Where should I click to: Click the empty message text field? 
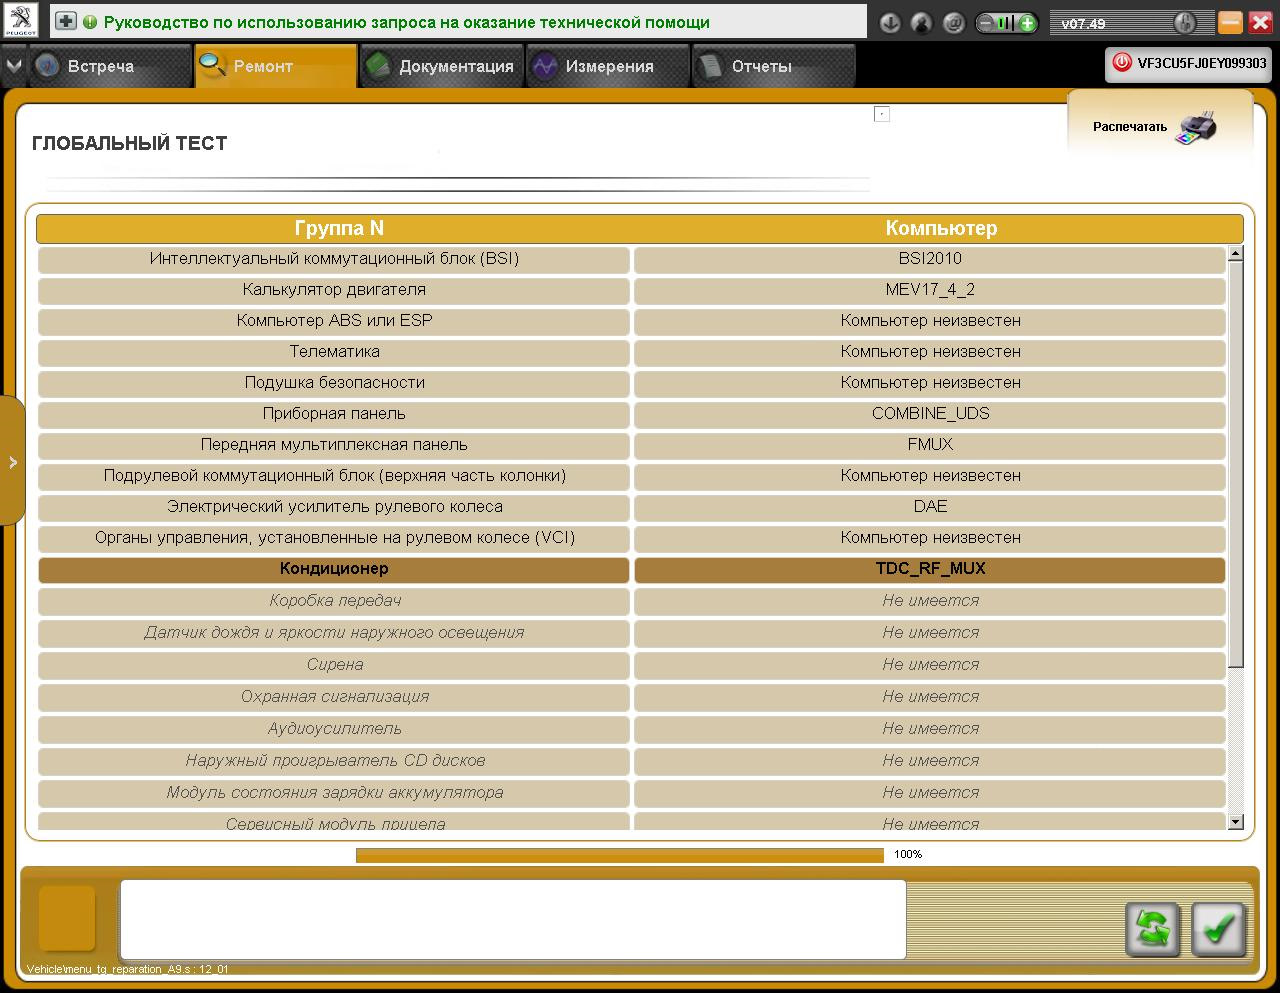pos(512,919)
